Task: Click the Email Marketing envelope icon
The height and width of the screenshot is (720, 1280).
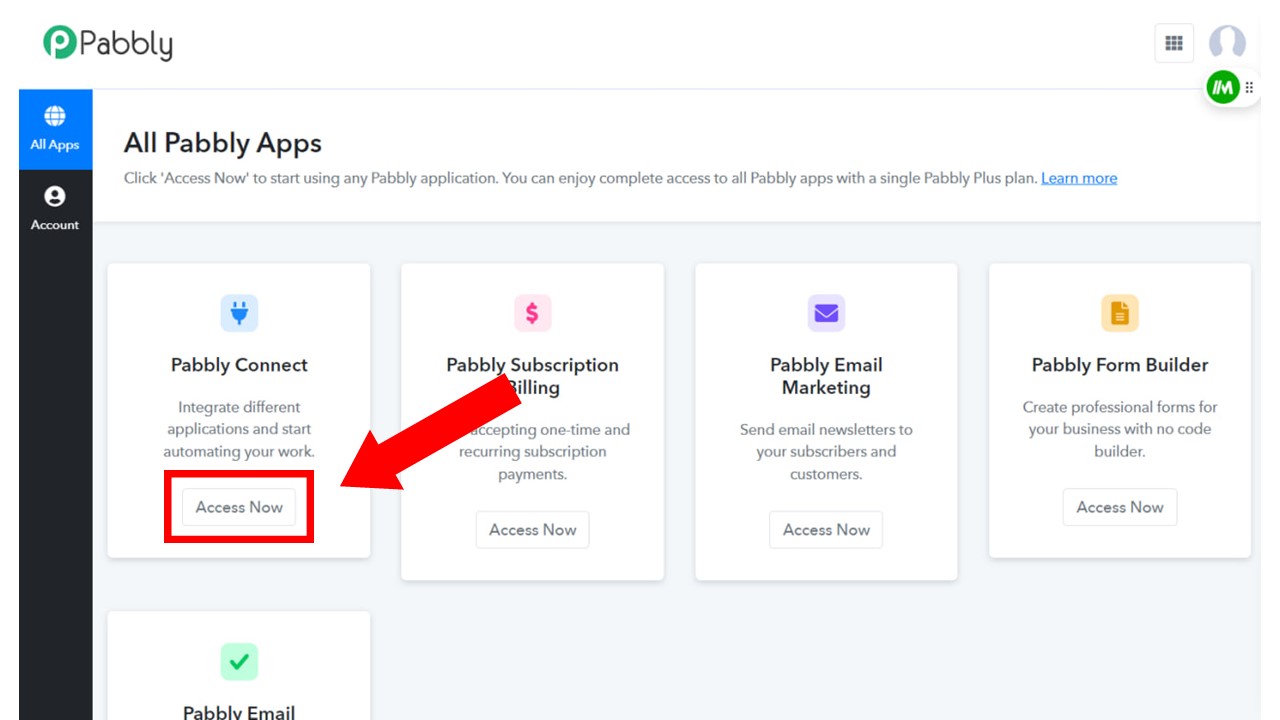Action: (x=826, y=313)
